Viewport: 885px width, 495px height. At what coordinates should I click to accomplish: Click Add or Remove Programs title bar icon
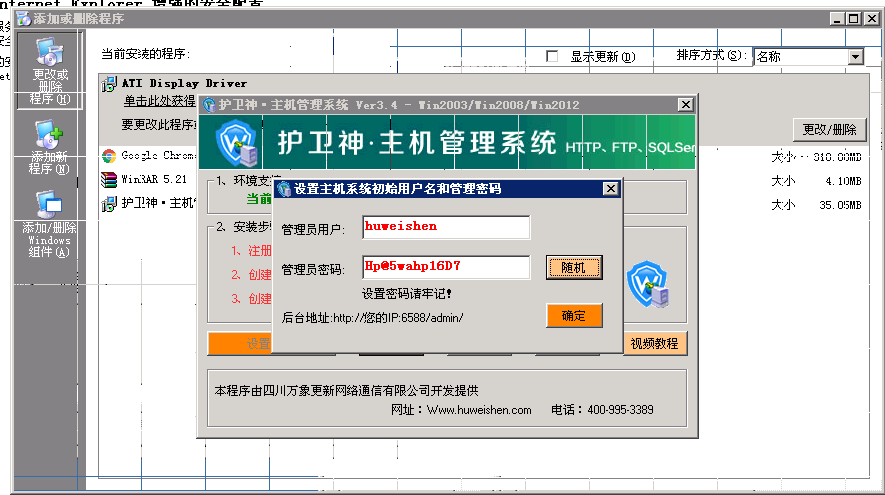point(24,19)
